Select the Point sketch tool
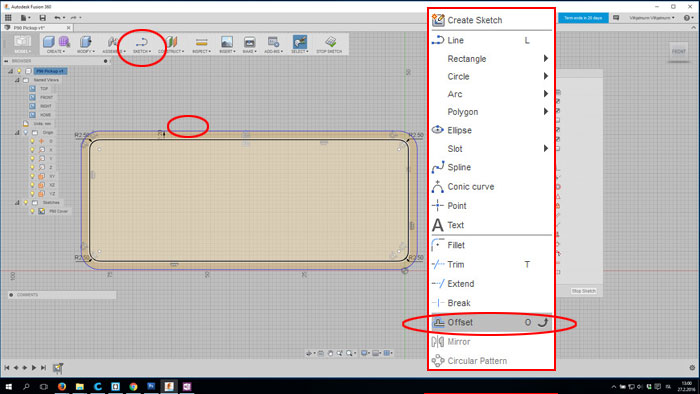Viewport: 700px width, 394px height. (x=491, y=206)
